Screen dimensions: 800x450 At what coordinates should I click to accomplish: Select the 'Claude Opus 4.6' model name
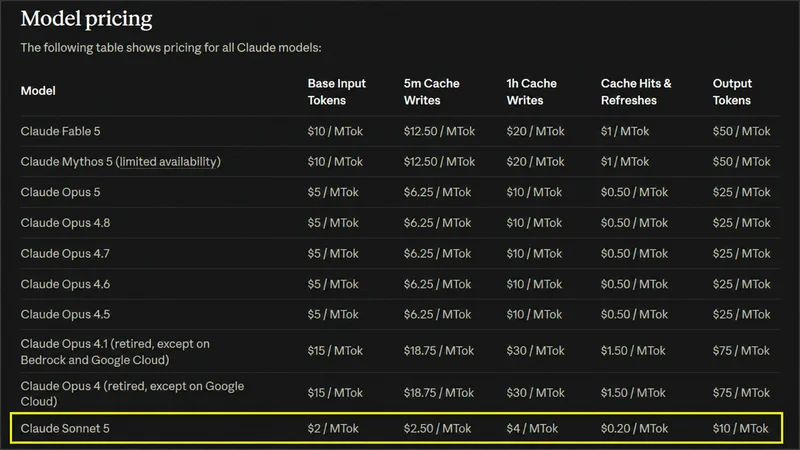pyautogui.click(x=65, y=284)
